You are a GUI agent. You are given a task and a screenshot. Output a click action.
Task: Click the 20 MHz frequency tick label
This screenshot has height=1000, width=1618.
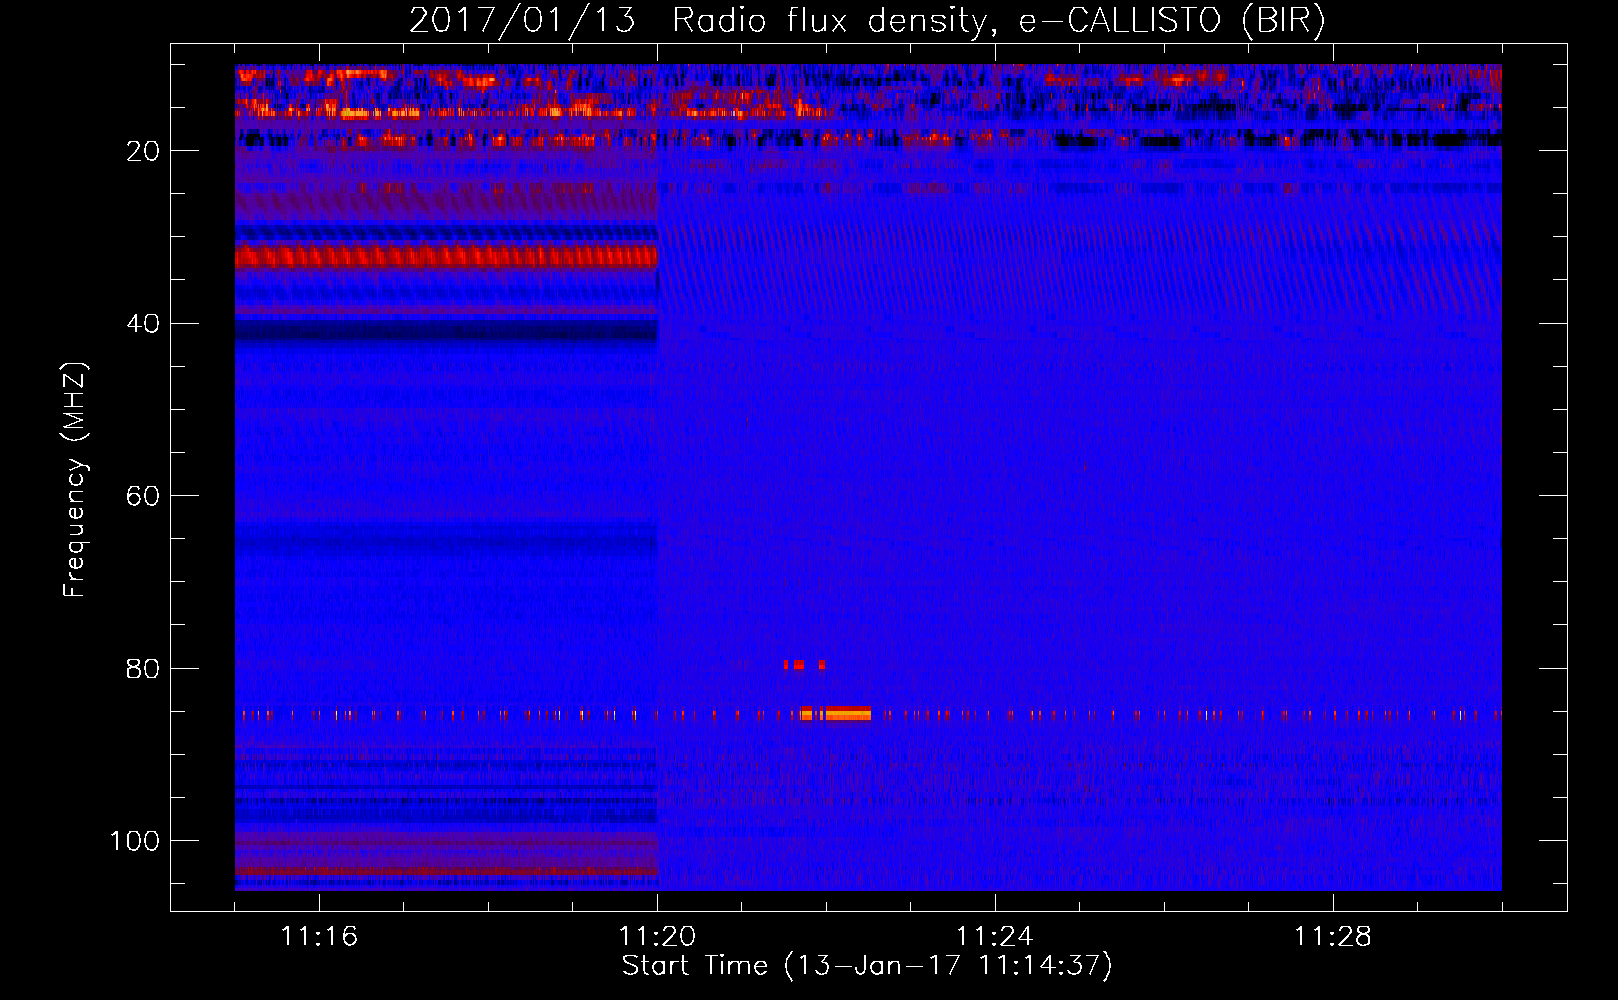(x=144, y=151)
